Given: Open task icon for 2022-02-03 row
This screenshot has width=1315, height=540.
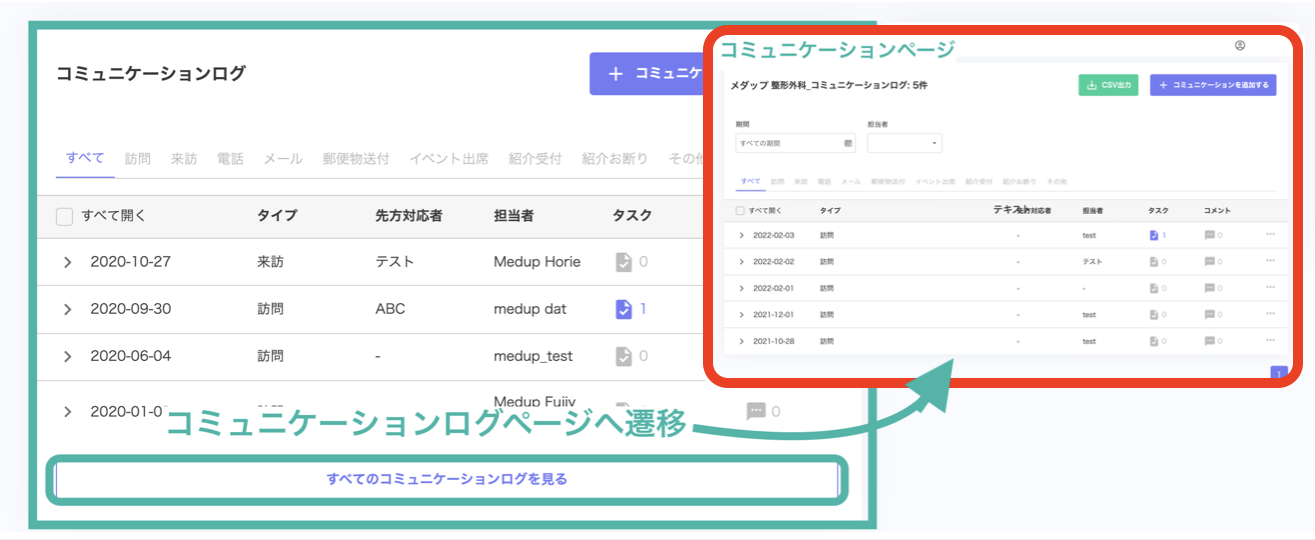Looking at the screenshot, I should point(1154,235).
